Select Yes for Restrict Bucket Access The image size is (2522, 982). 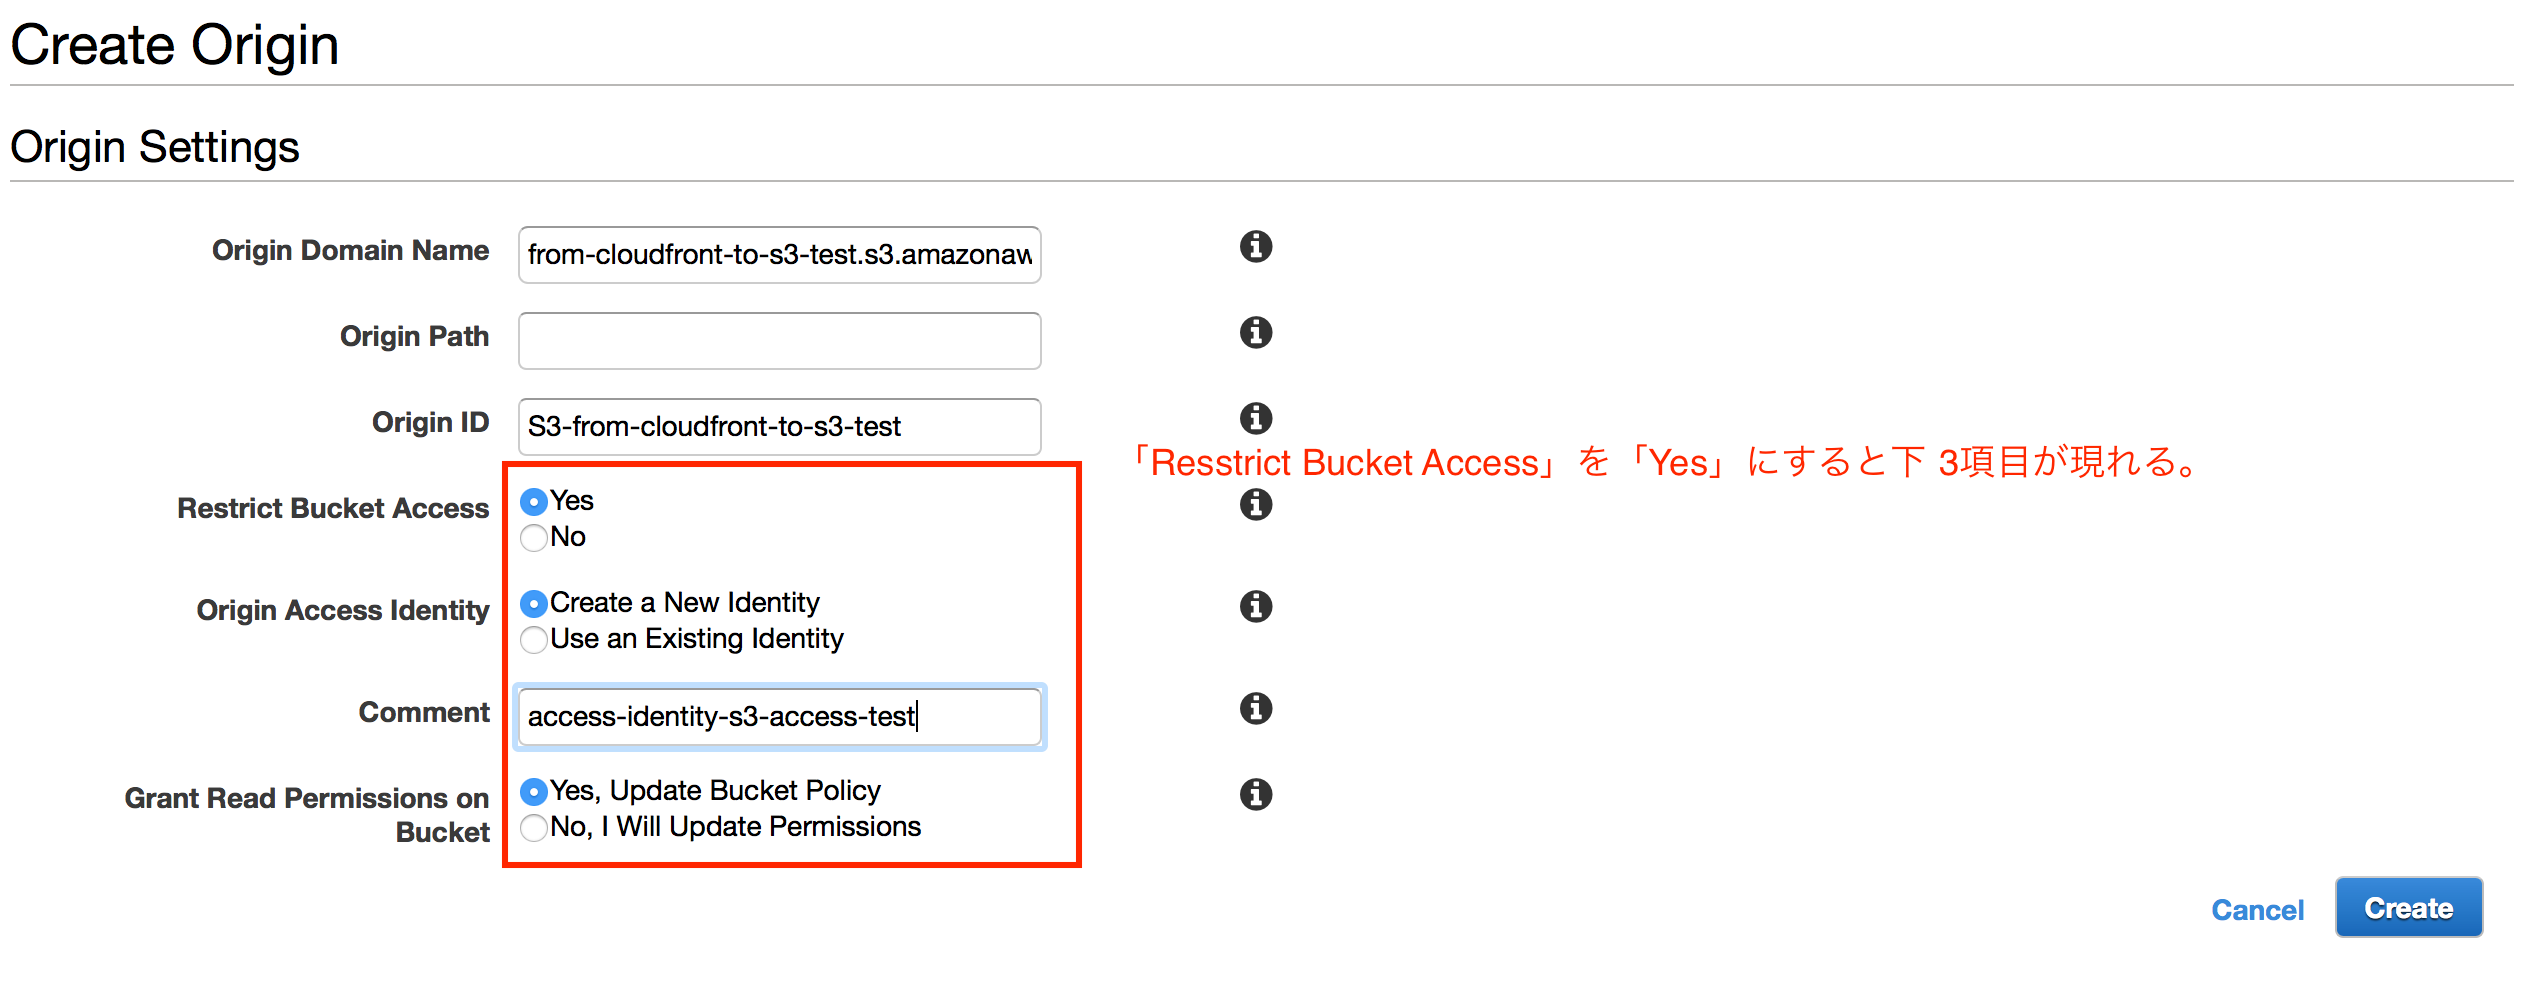click(534, 501)
